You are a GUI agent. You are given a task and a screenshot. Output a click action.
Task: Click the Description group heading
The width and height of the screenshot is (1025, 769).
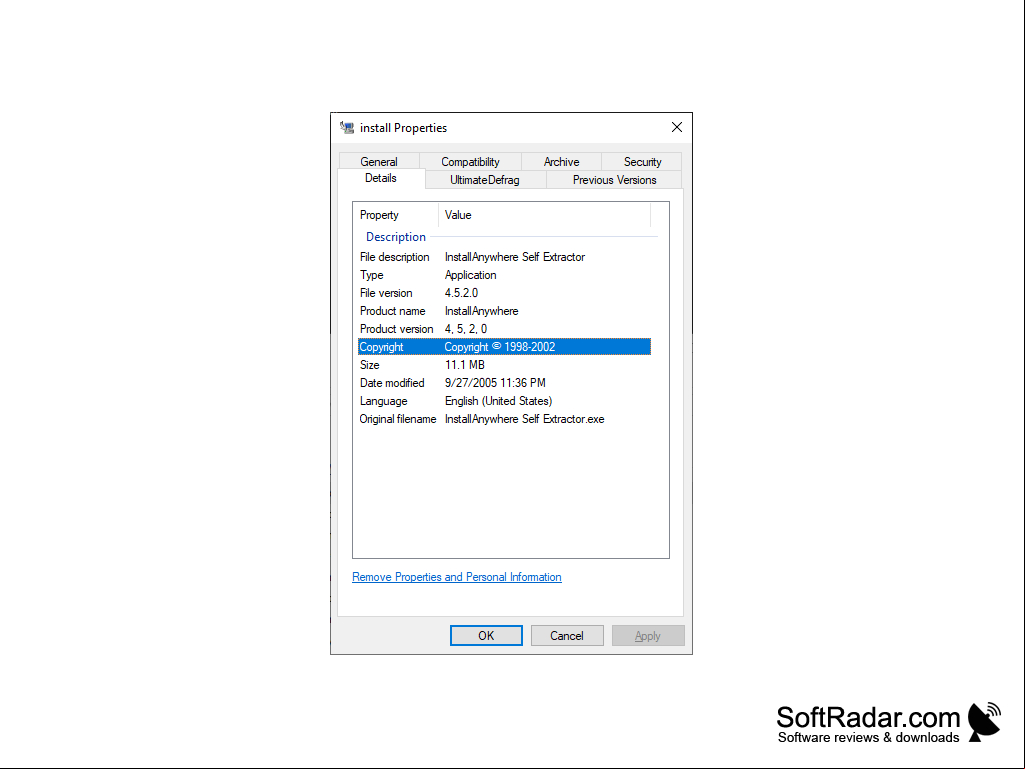[x=395, y=237]
